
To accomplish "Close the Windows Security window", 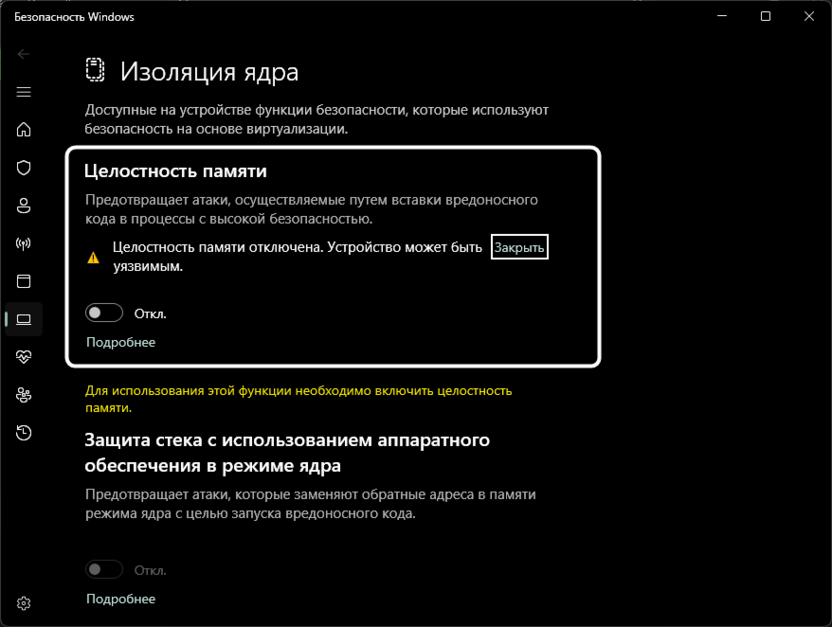I will click(x=809, y=16).
